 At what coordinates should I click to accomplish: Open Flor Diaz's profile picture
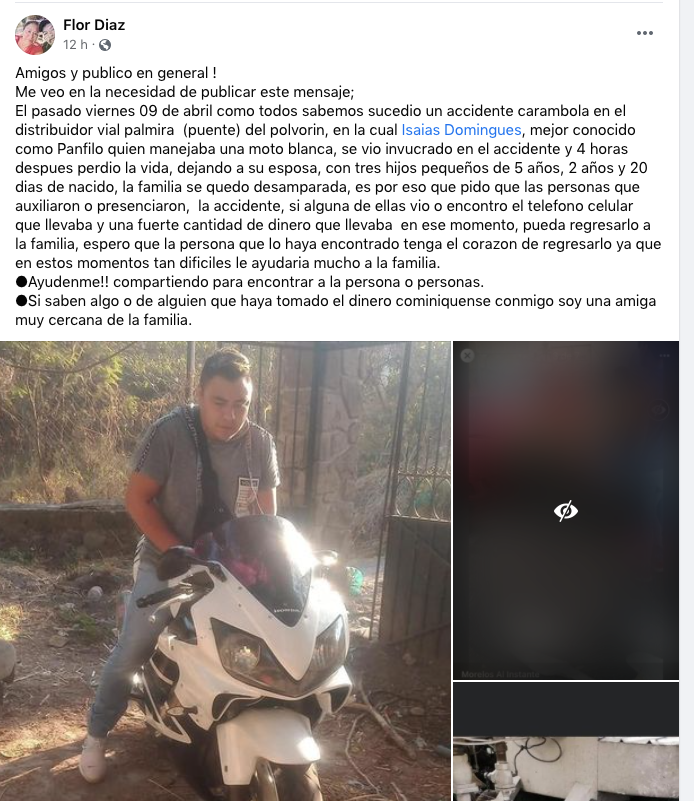(35, 35)
